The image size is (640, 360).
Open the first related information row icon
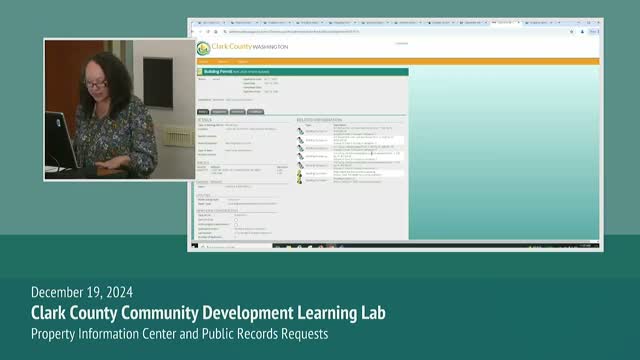[300, 131]
